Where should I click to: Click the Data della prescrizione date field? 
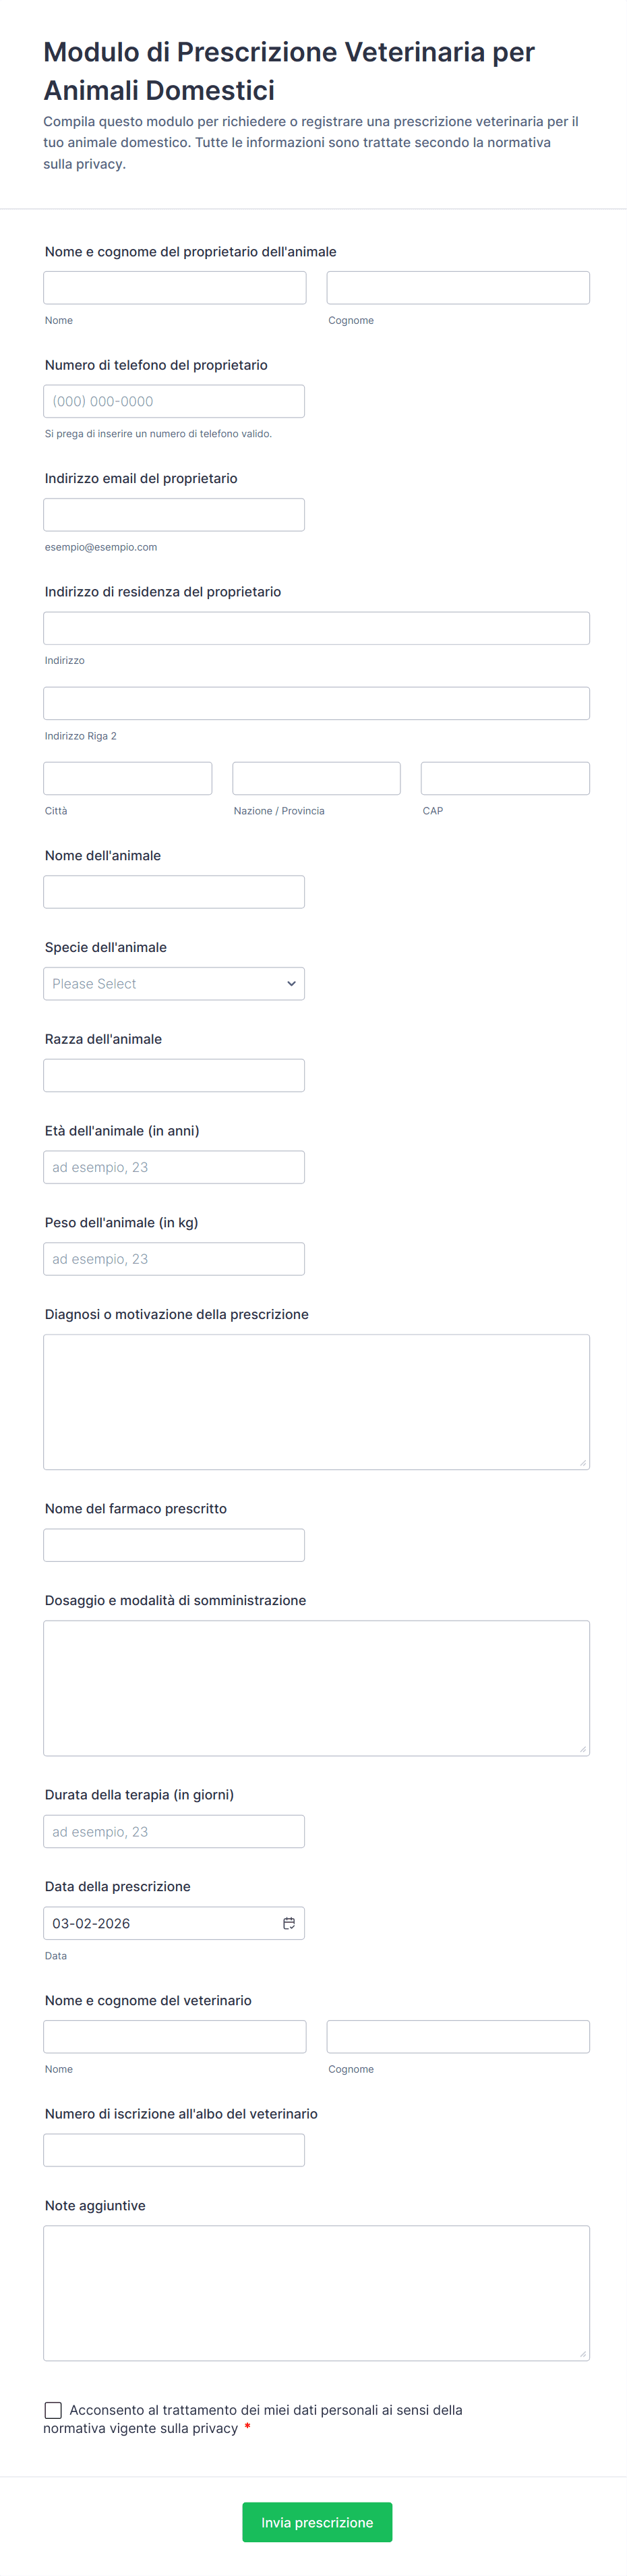pos(160,1923)
